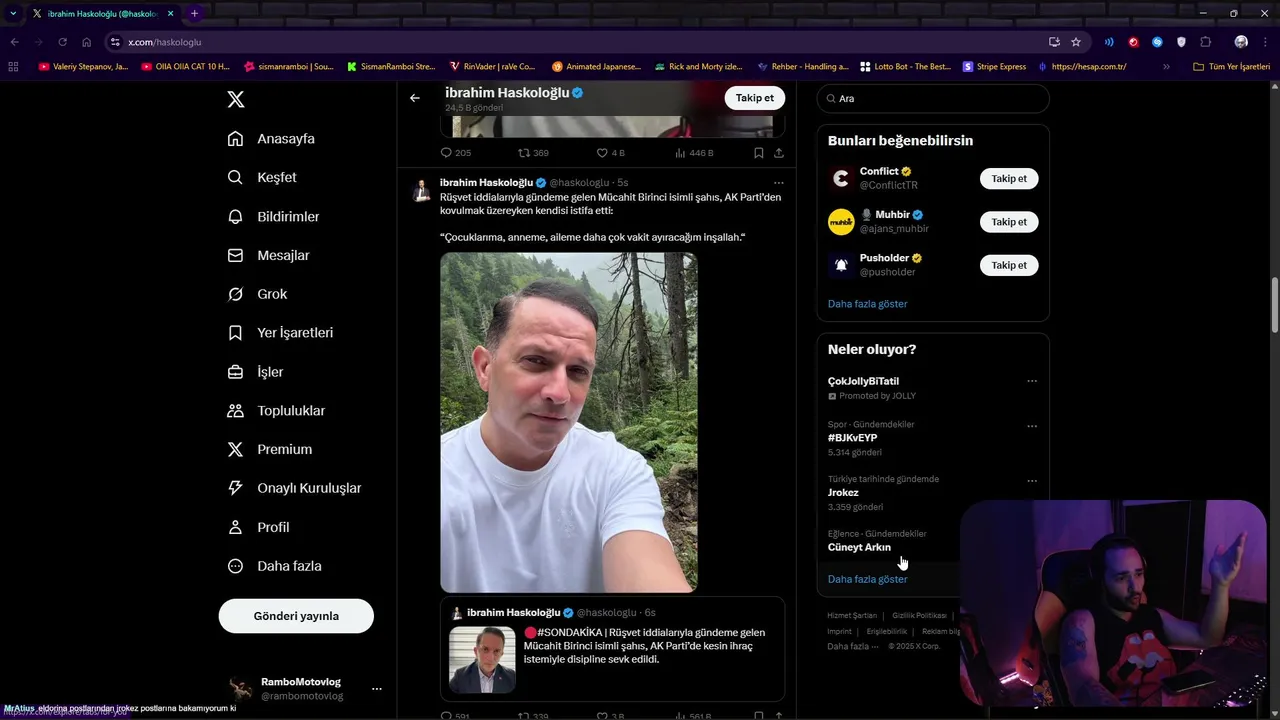Open options for Jrokez trend
Image resolution: width=1280 pixels, height=720 pixels.
pyautogui.click(x=1032, y=481)
